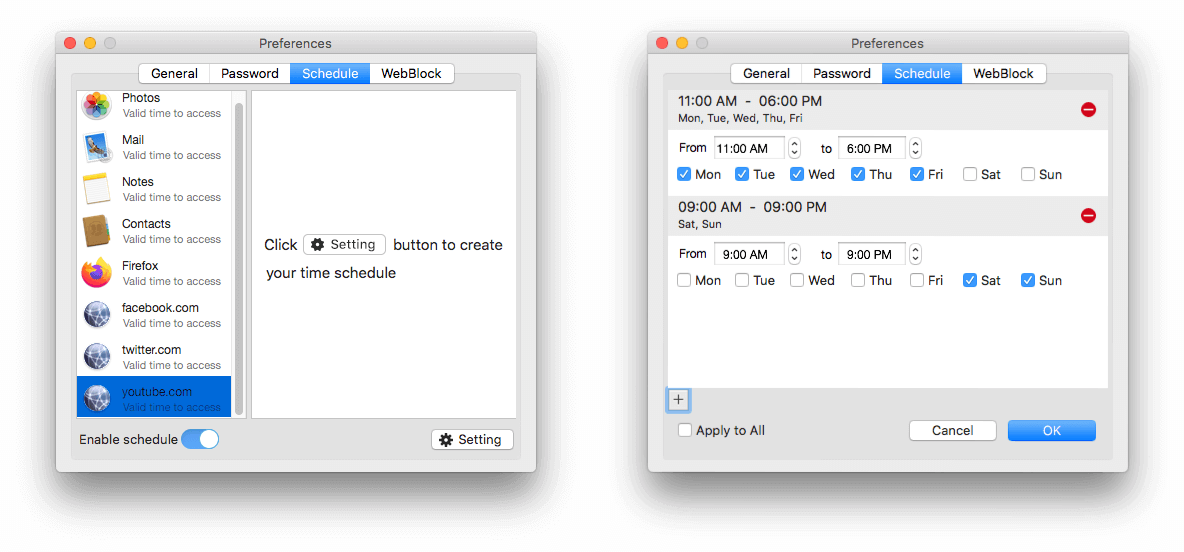Click the Mail app icon in the list
1184x552 pixels.
pyautogui.click(x=97, y=147)
